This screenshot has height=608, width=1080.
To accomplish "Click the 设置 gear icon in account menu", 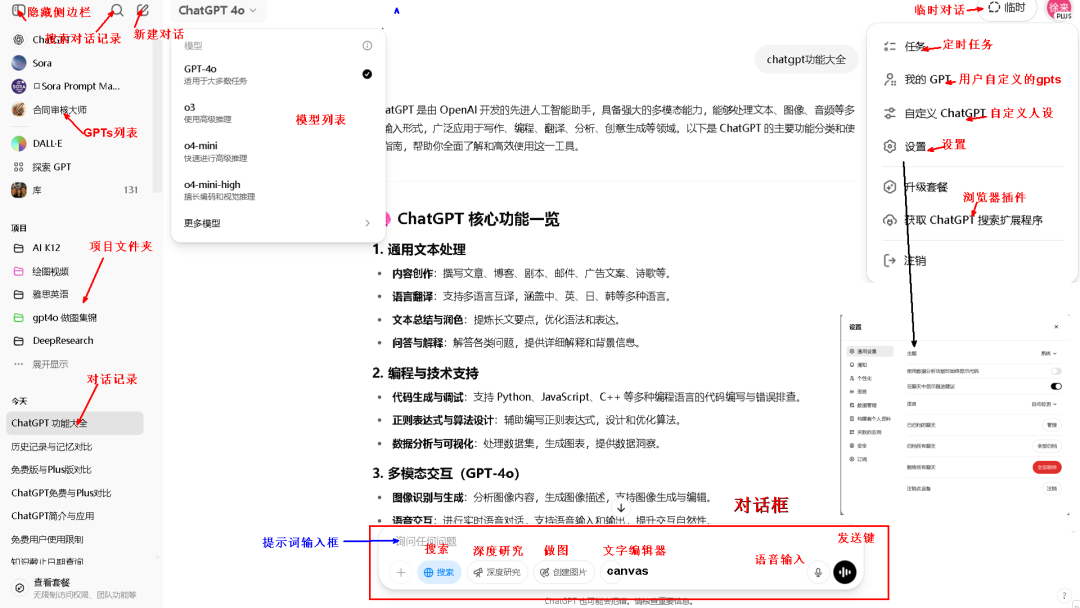I will pos(890,146).
